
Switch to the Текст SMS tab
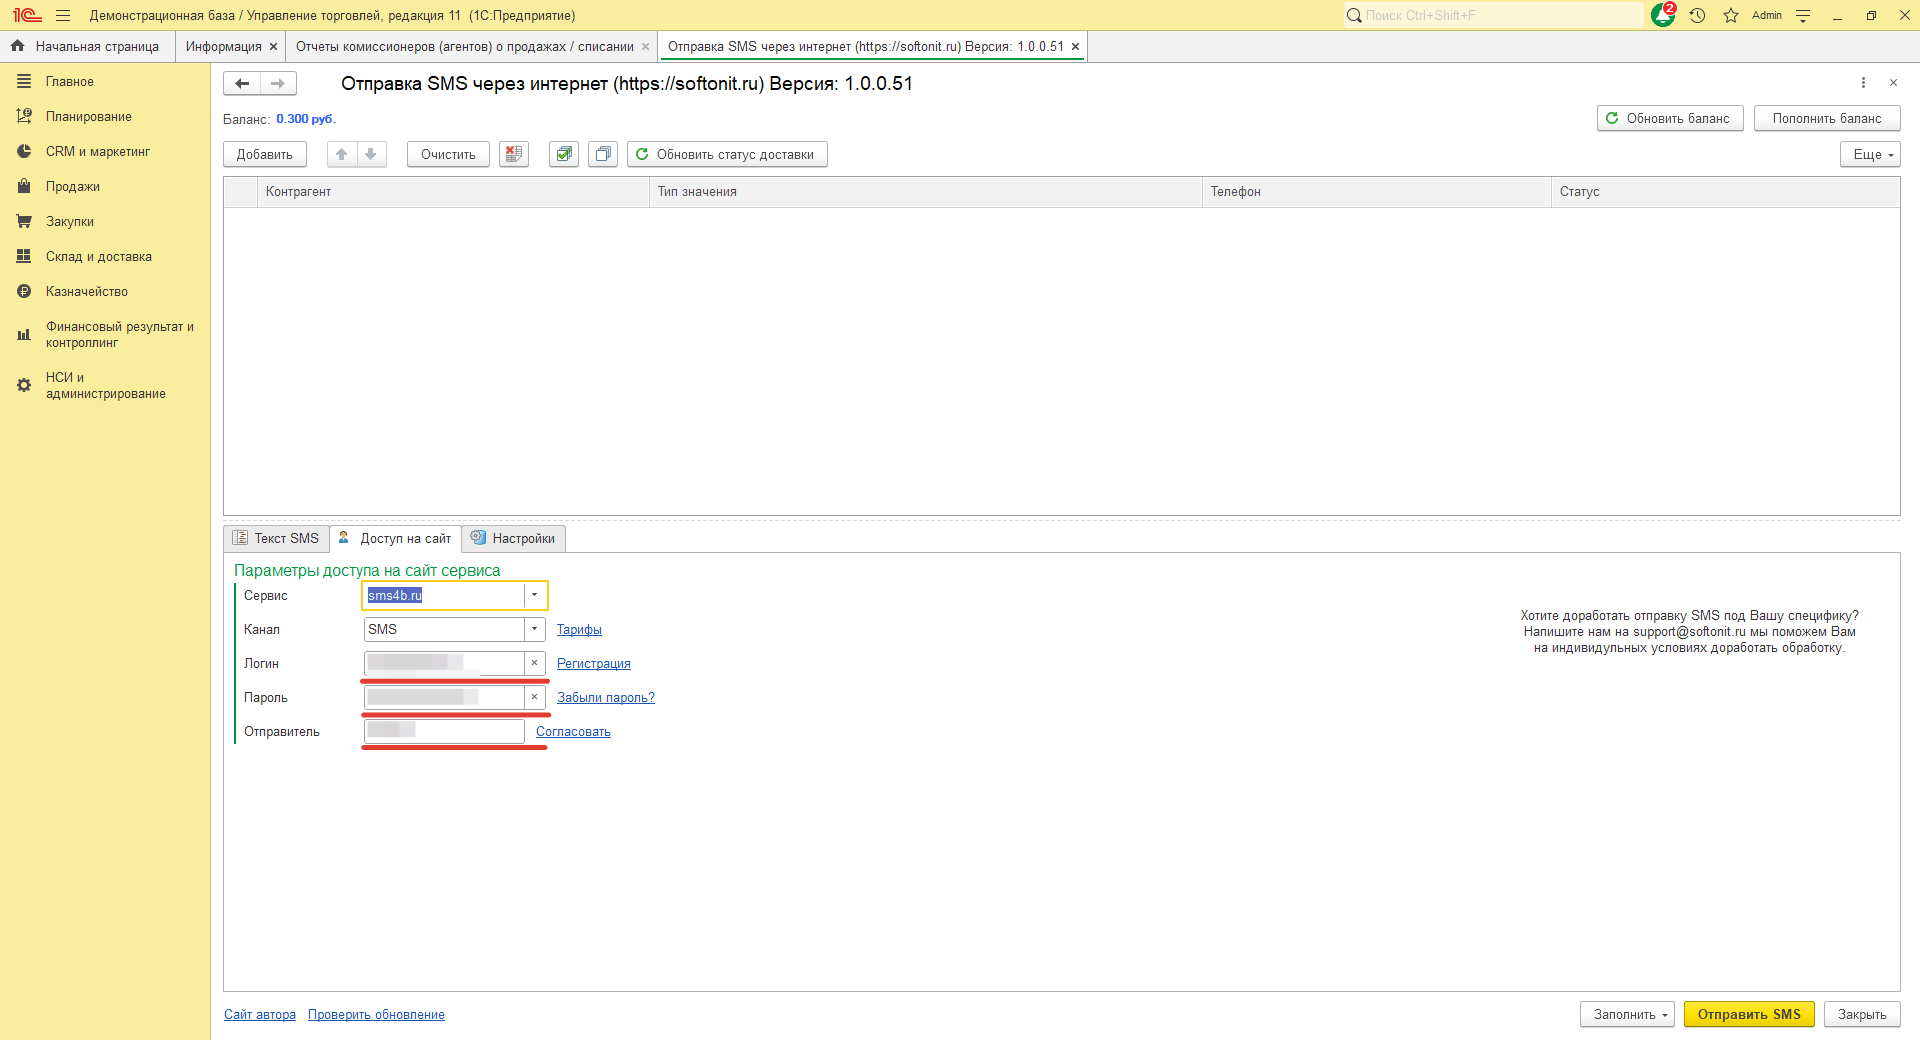click(x=277, y=538)
